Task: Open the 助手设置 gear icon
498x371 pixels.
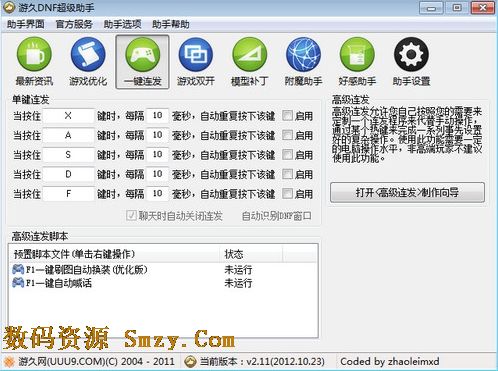Action: [411, 54]
